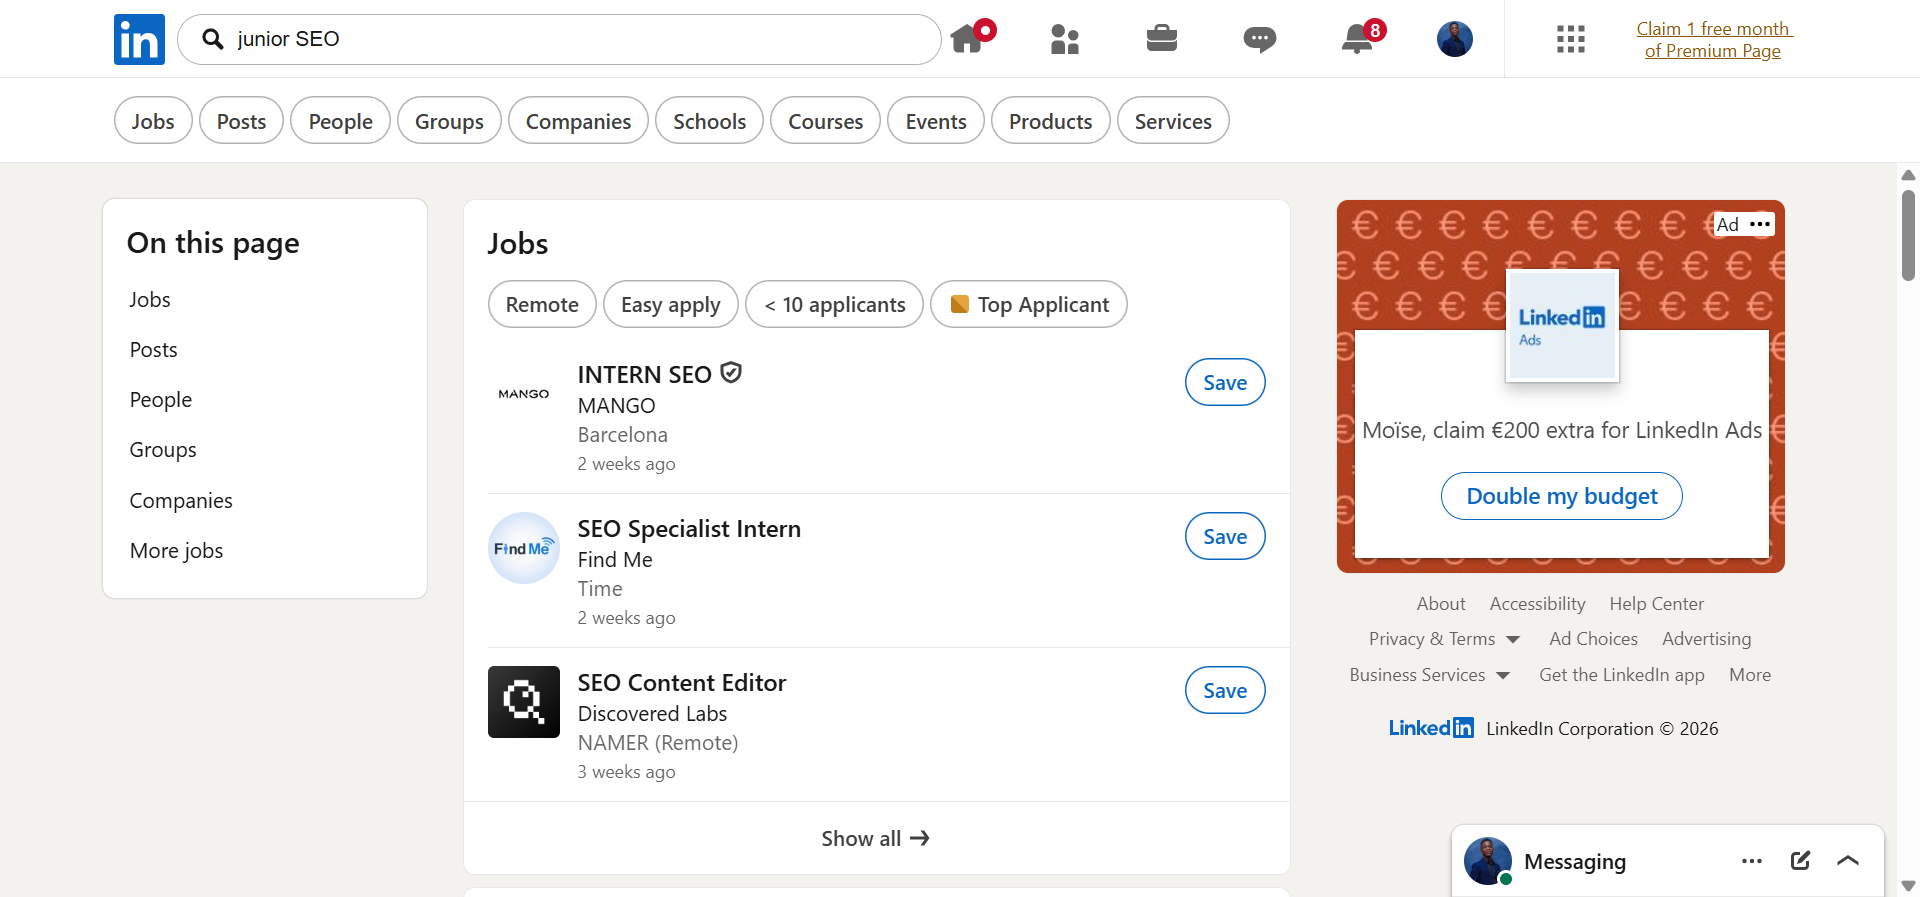Open the Help Center footer link

click(x=1657, y=604)
